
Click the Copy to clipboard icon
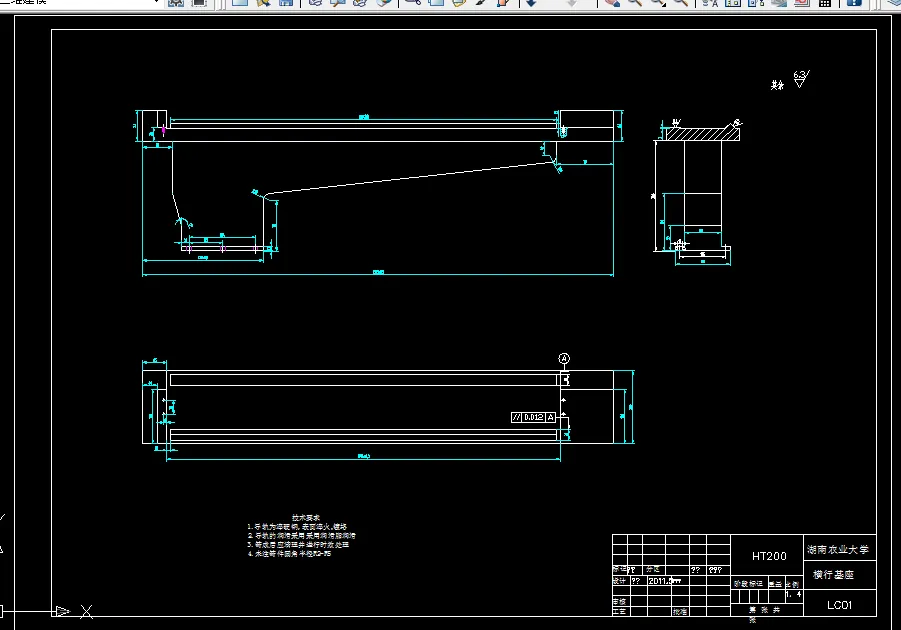[436, 3]
